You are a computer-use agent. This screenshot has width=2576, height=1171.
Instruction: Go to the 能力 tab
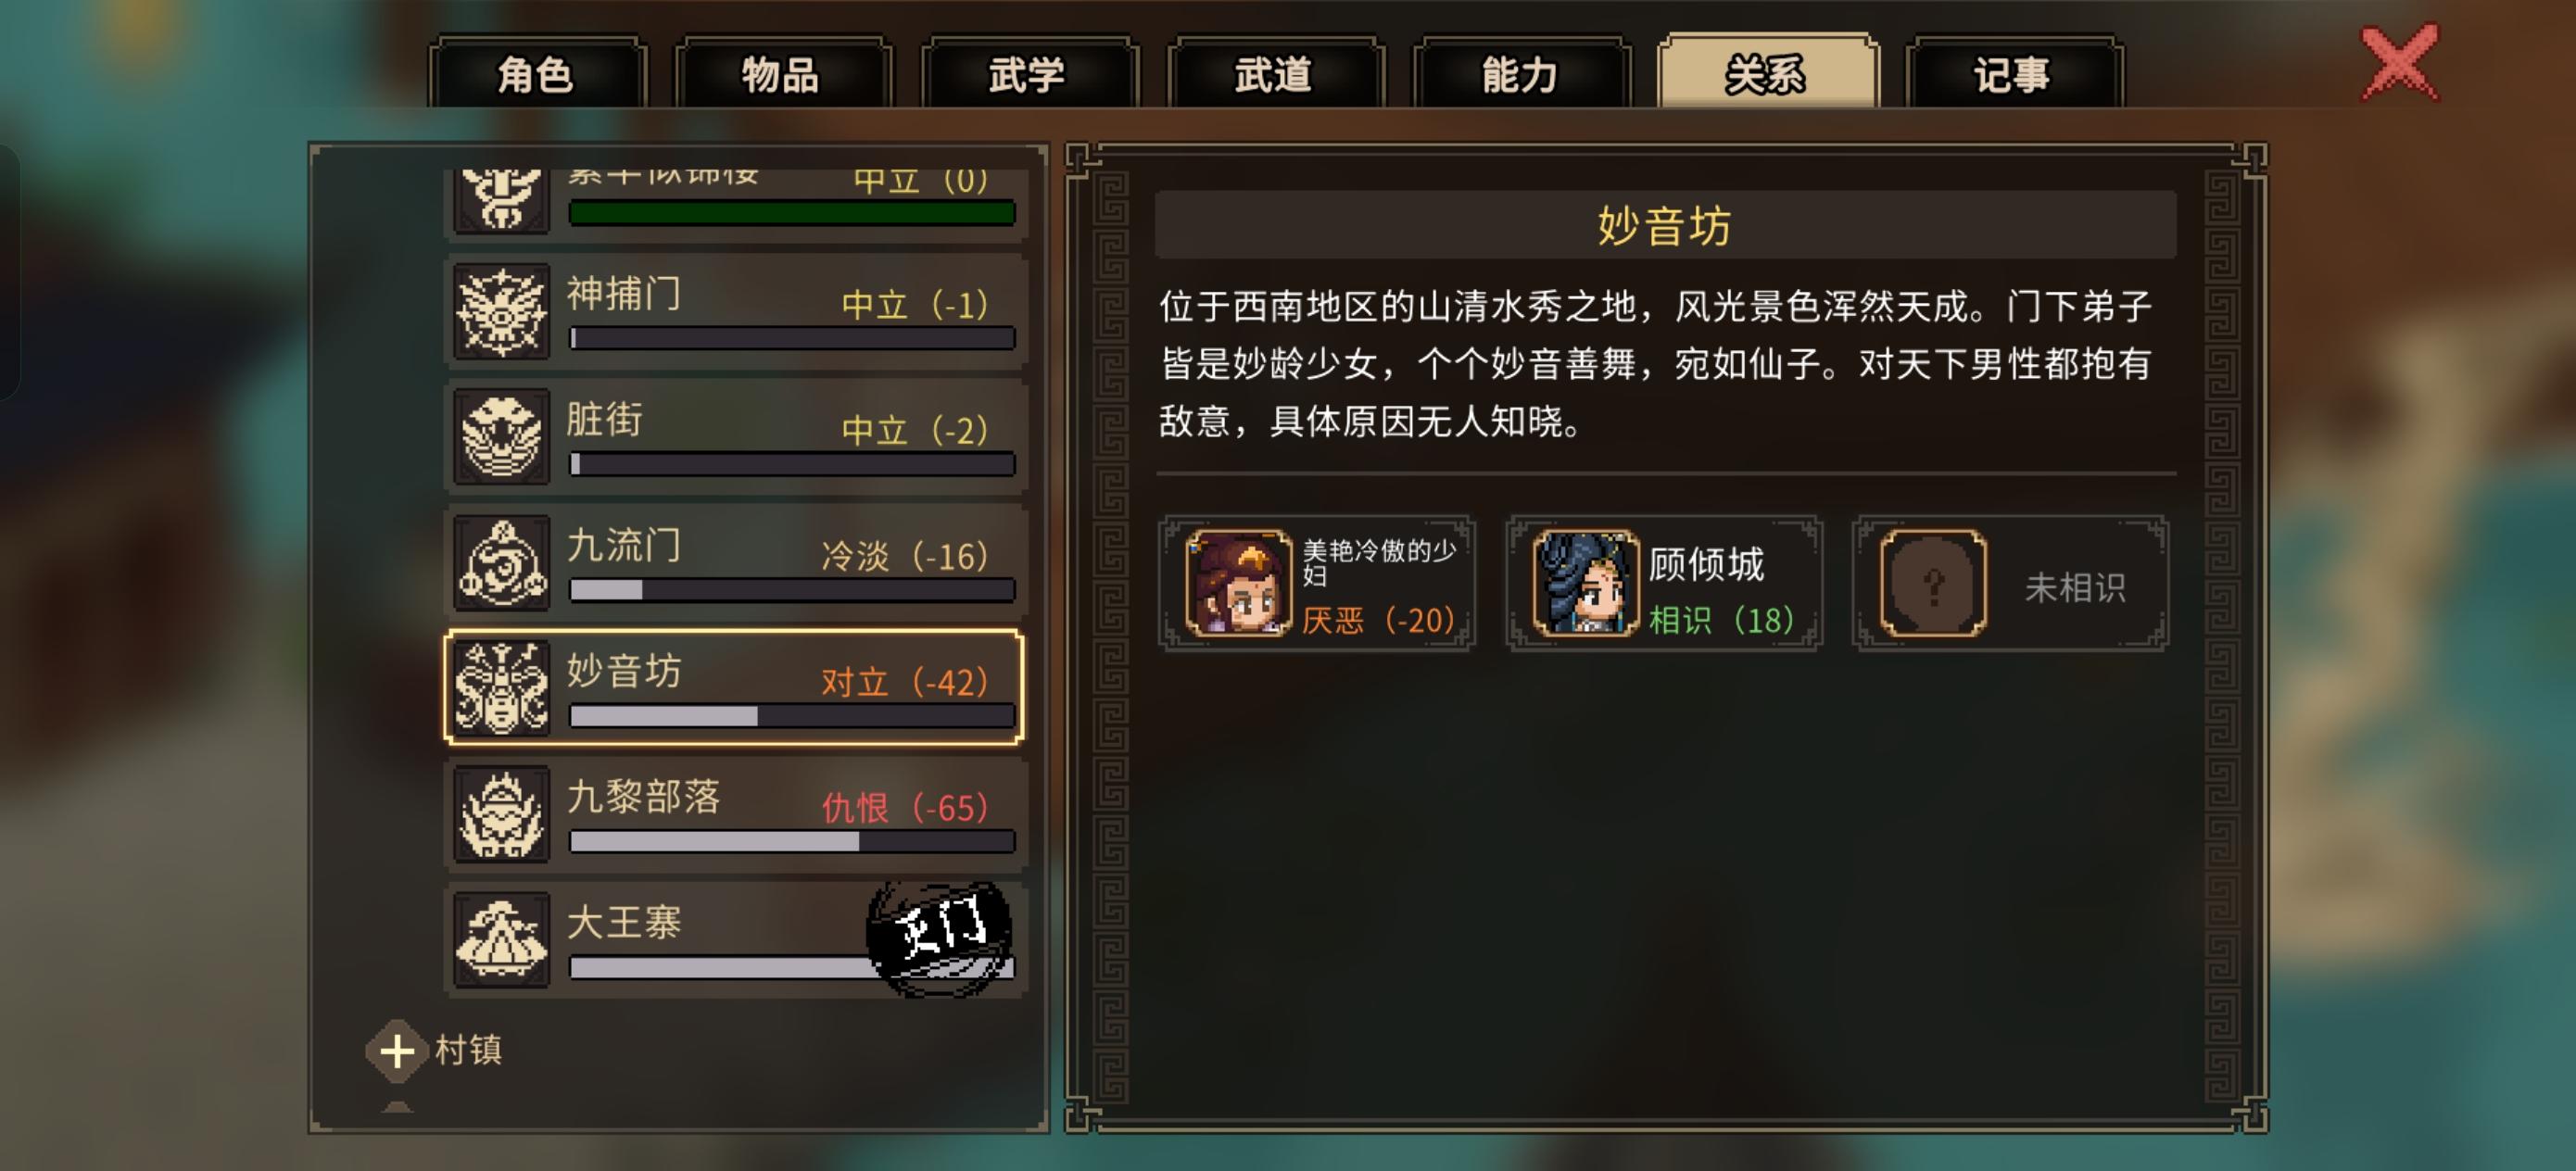tap(1521, 74)
